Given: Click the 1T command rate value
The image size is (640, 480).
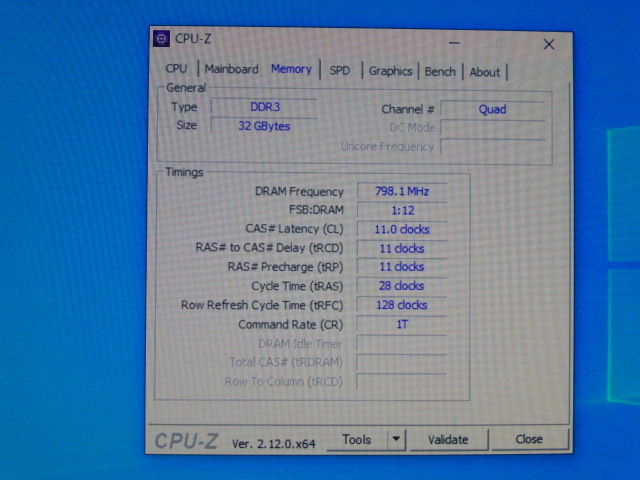Looking at the screenshot, I should pos(402,324).
